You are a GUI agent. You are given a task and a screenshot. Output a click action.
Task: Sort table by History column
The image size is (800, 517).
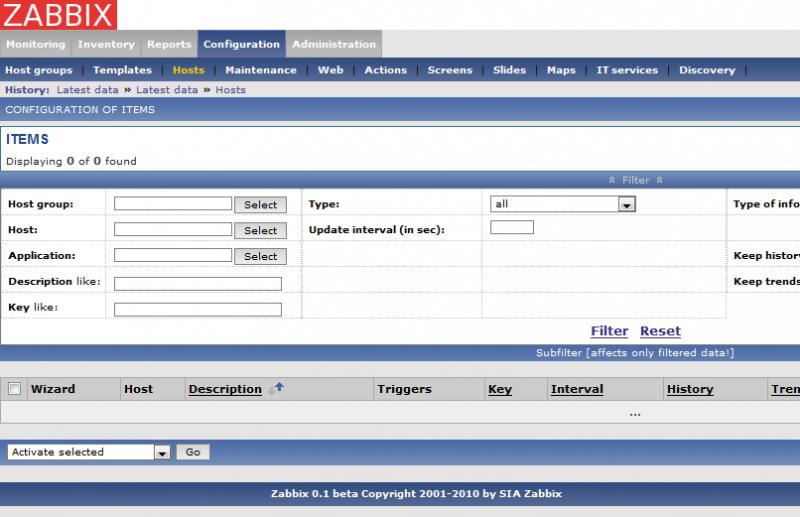pos(690,389)
